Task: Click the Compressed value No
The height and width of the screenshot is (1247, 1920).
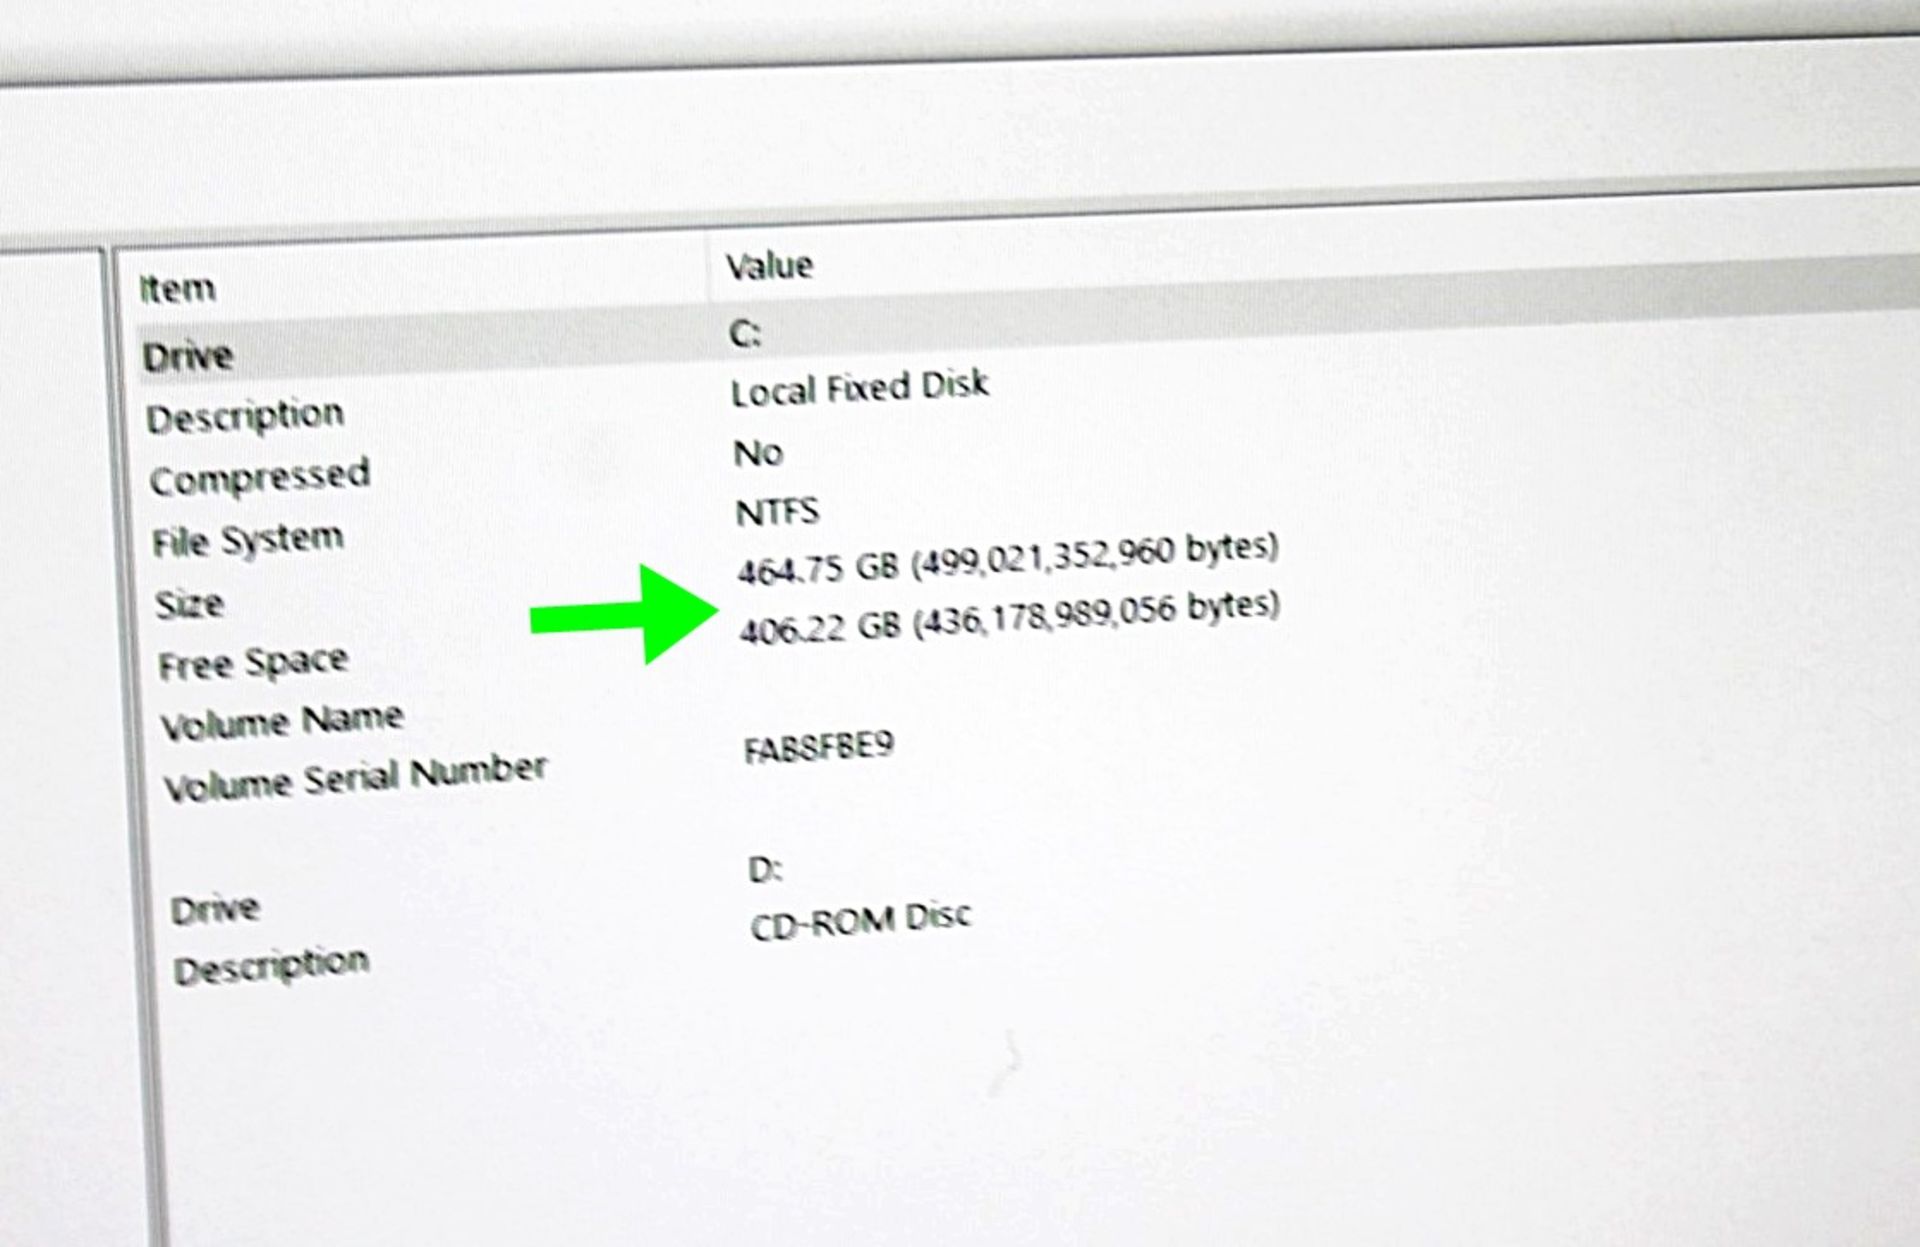Action: [758, 454]
